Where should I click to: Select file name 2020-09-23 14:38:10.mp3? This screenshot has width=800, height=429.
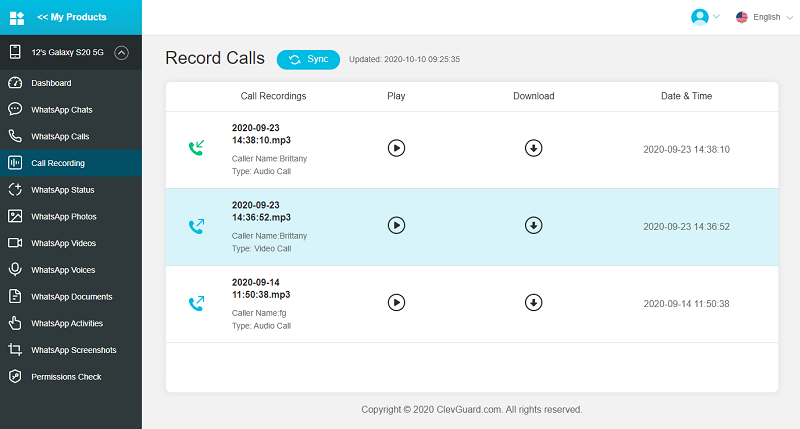261,134
